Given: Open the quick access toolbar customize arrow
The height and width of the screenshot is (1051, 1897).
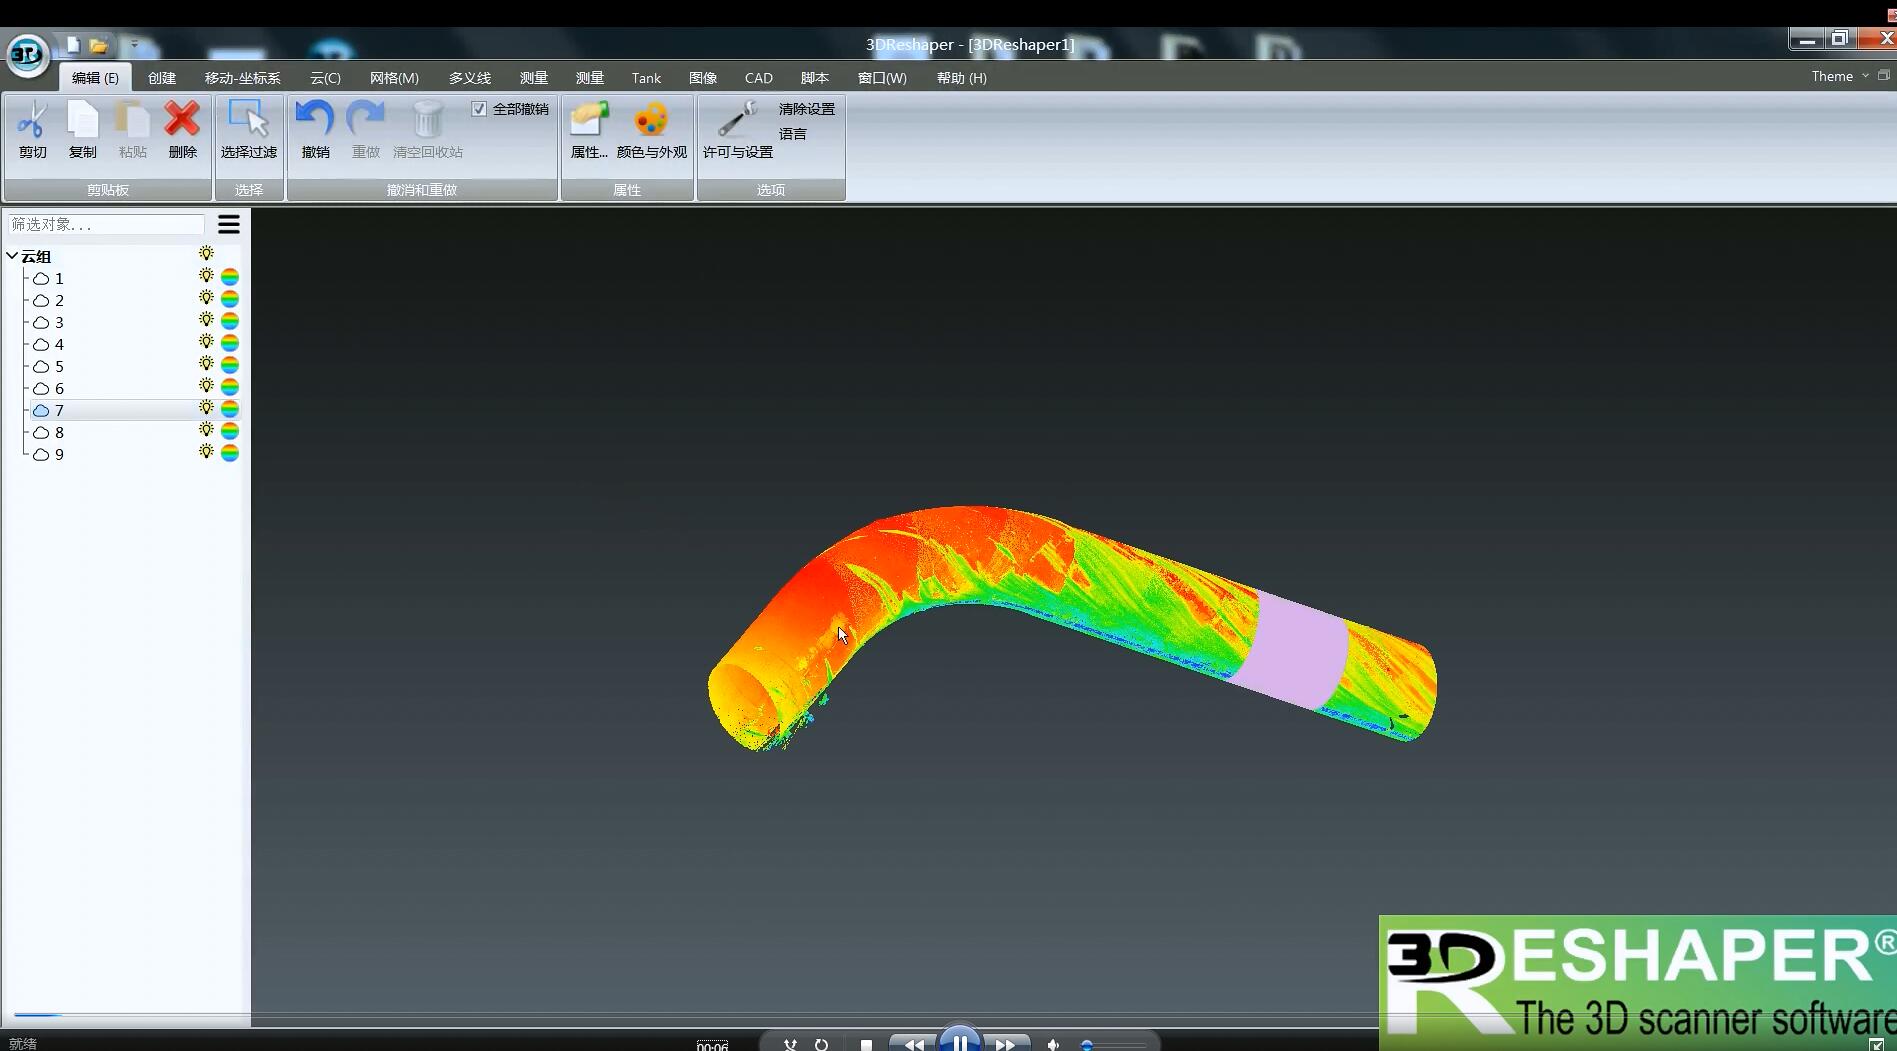Looking at the screenshot, I should click(134, 45).
